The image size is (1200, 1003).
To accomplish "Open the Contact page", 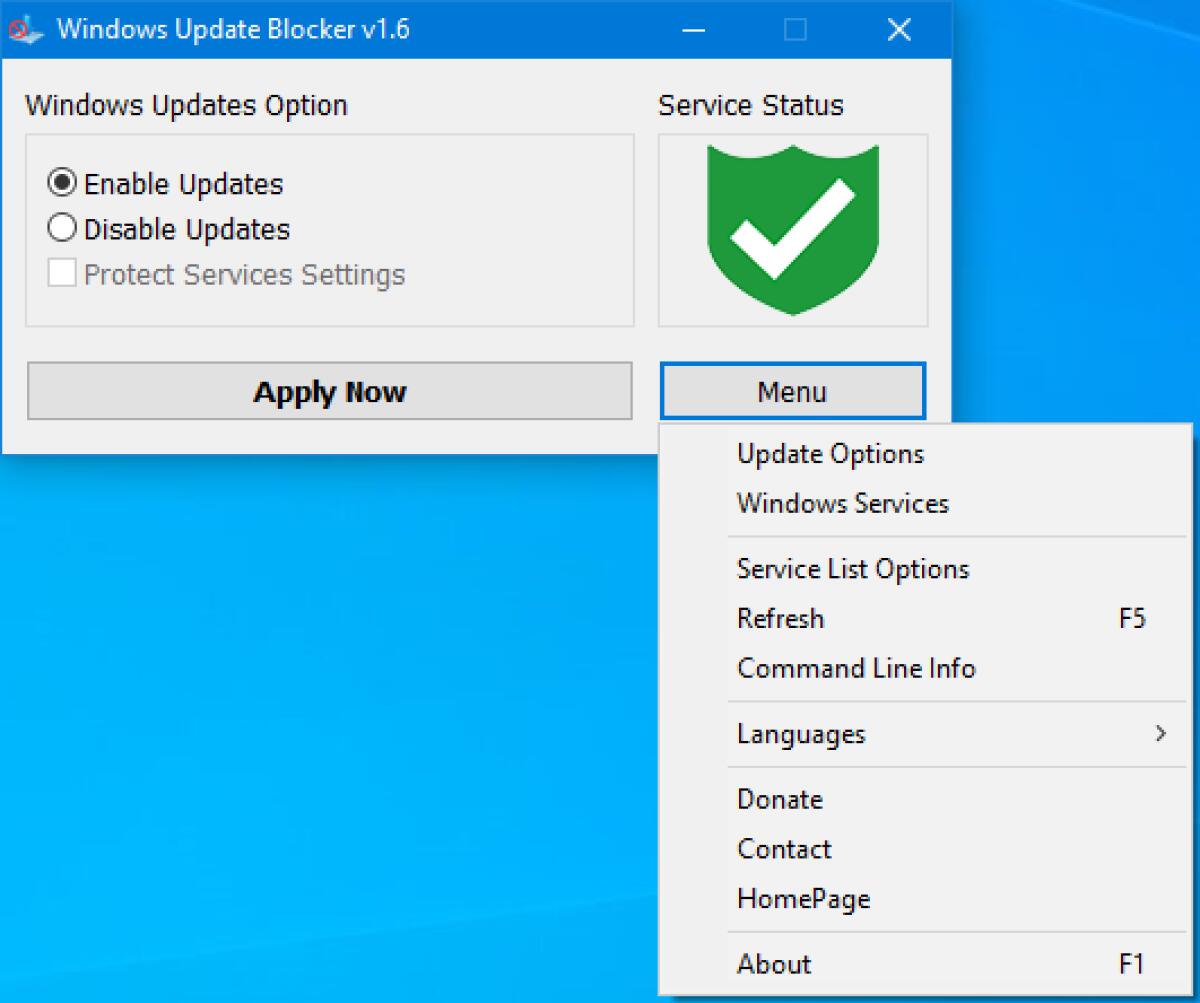I will (x=784, y=849).
